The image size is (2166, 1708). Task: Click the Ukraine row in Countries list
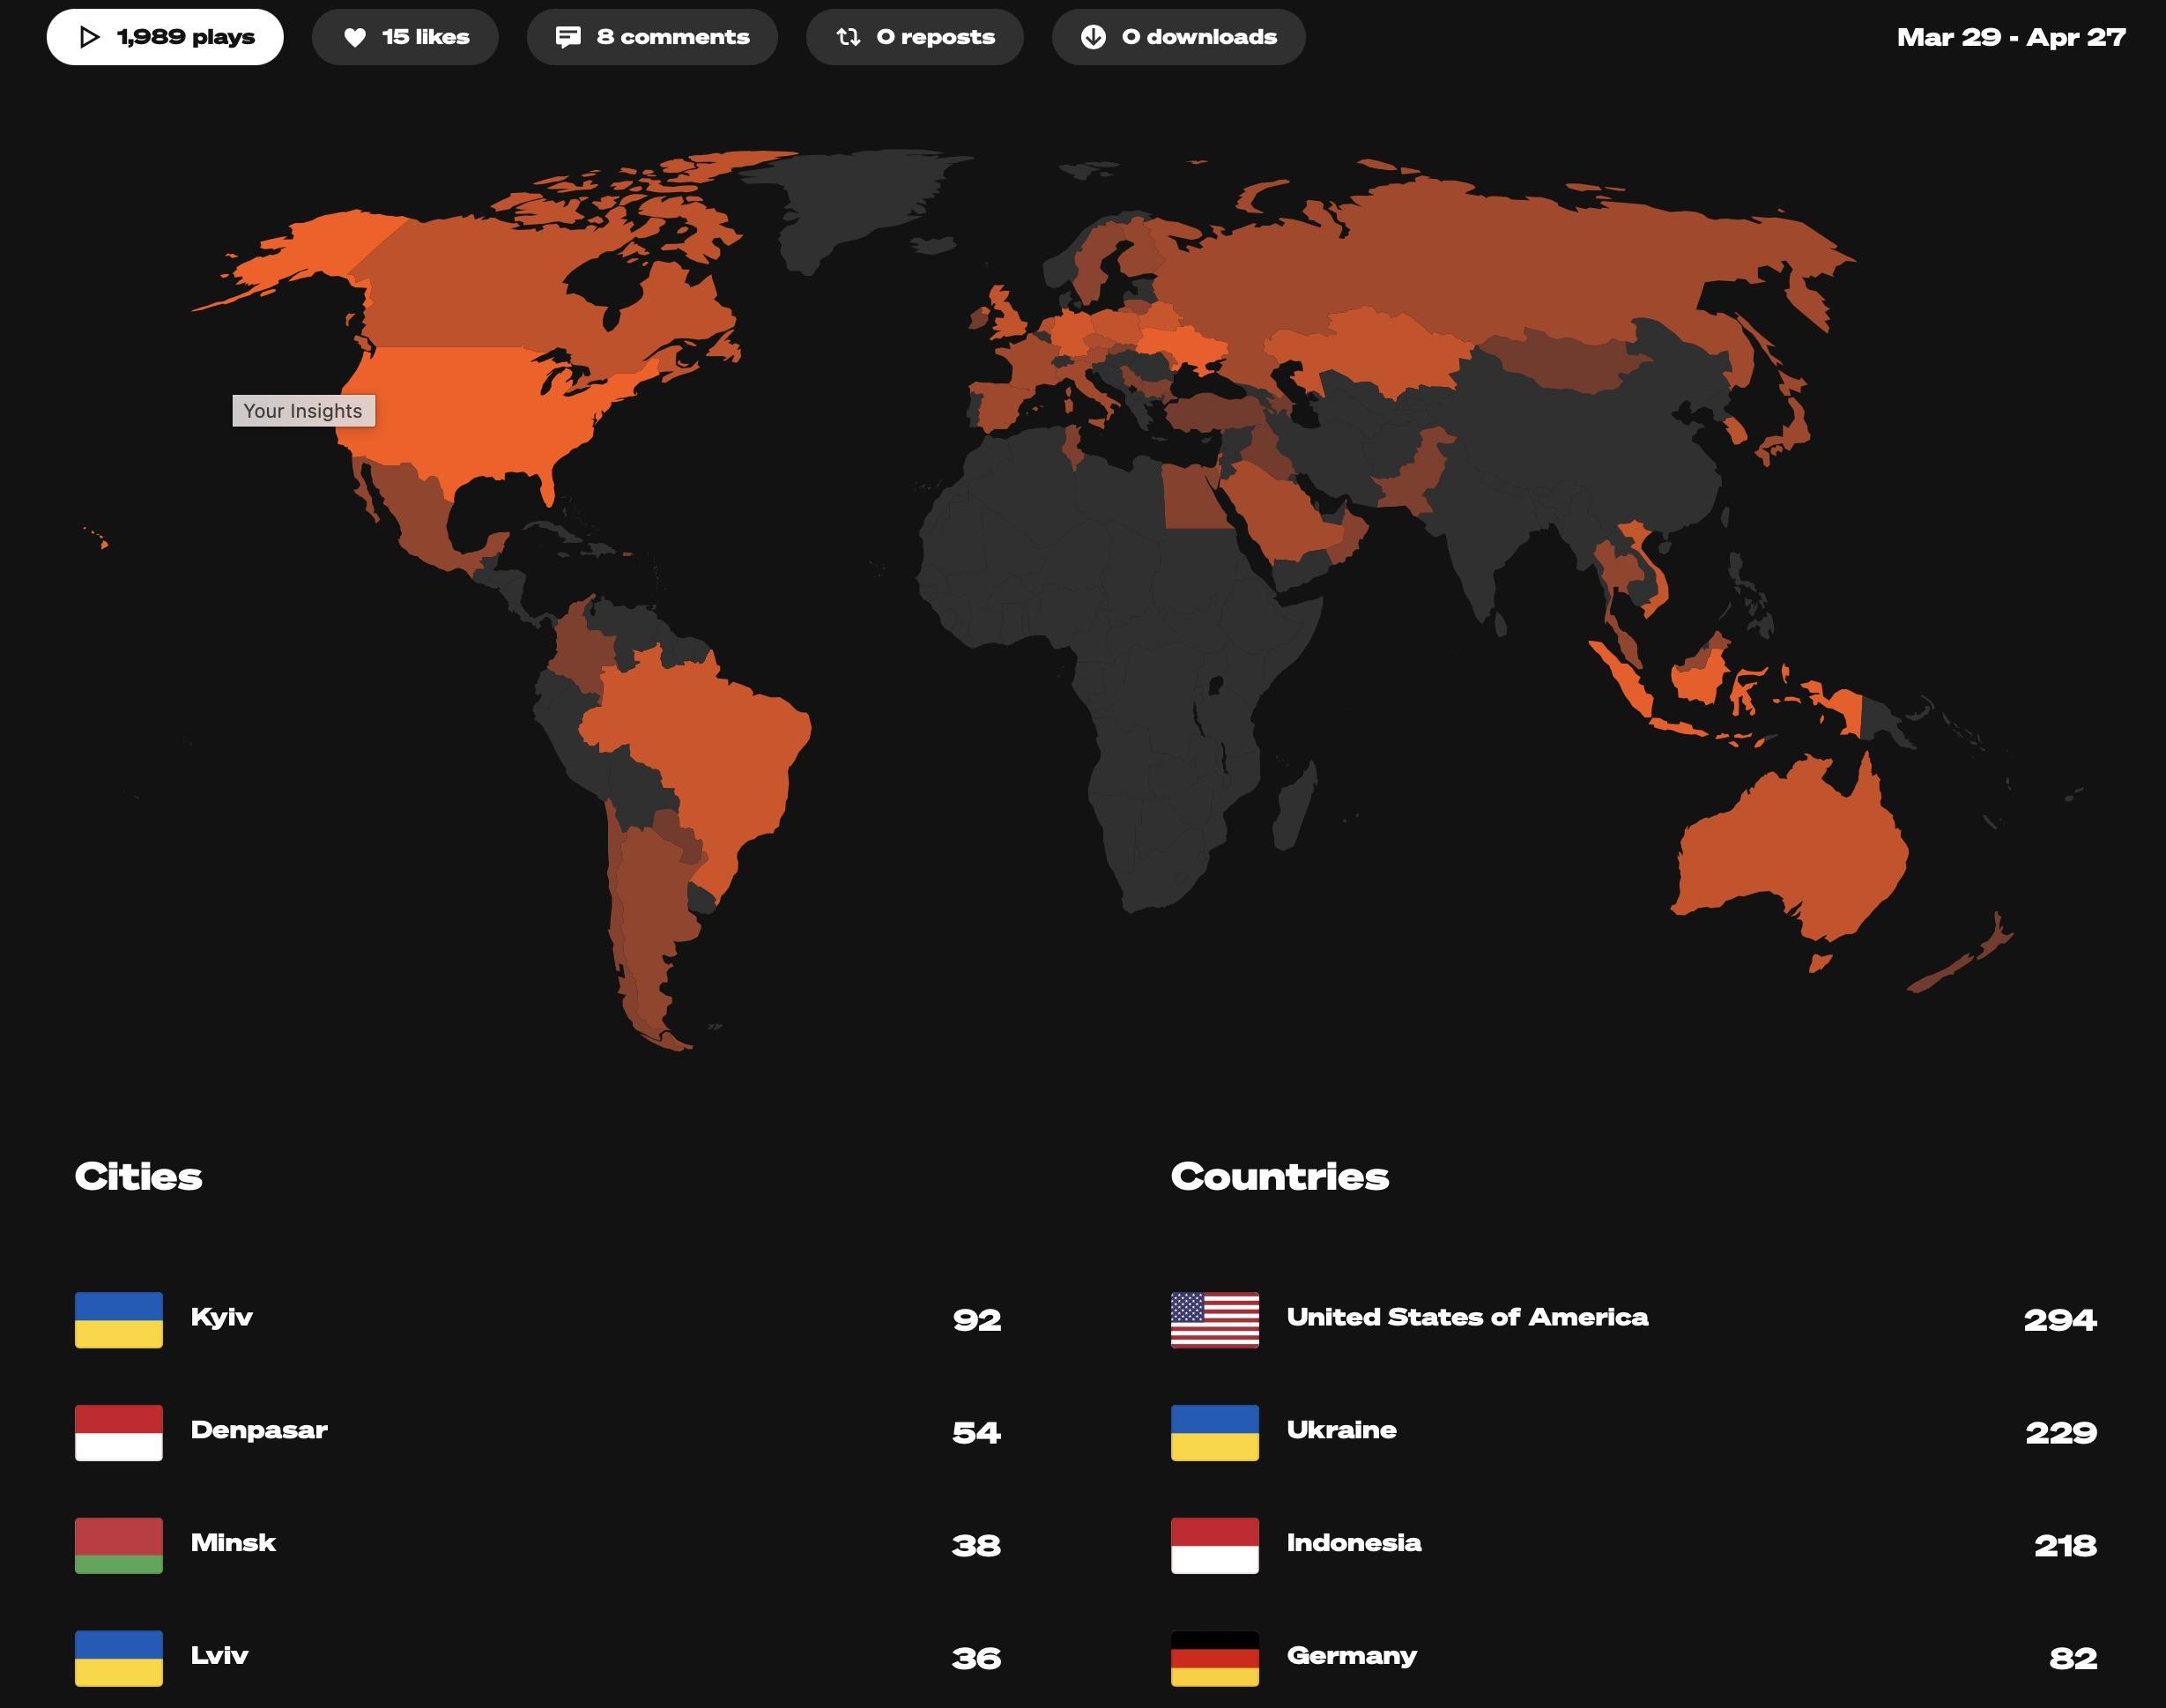1634,1433
